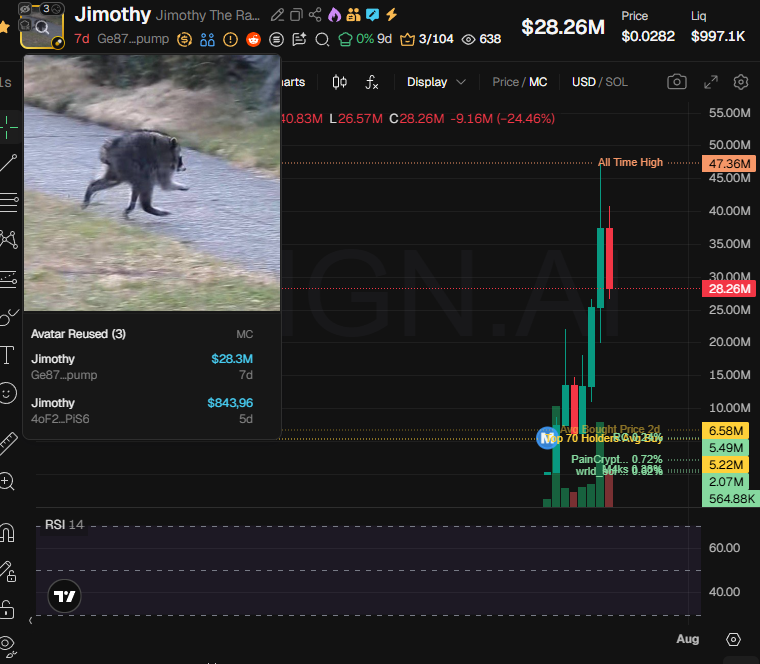
Task: Click the 564.88K price axis tag
Action: [x=731, y=499]
